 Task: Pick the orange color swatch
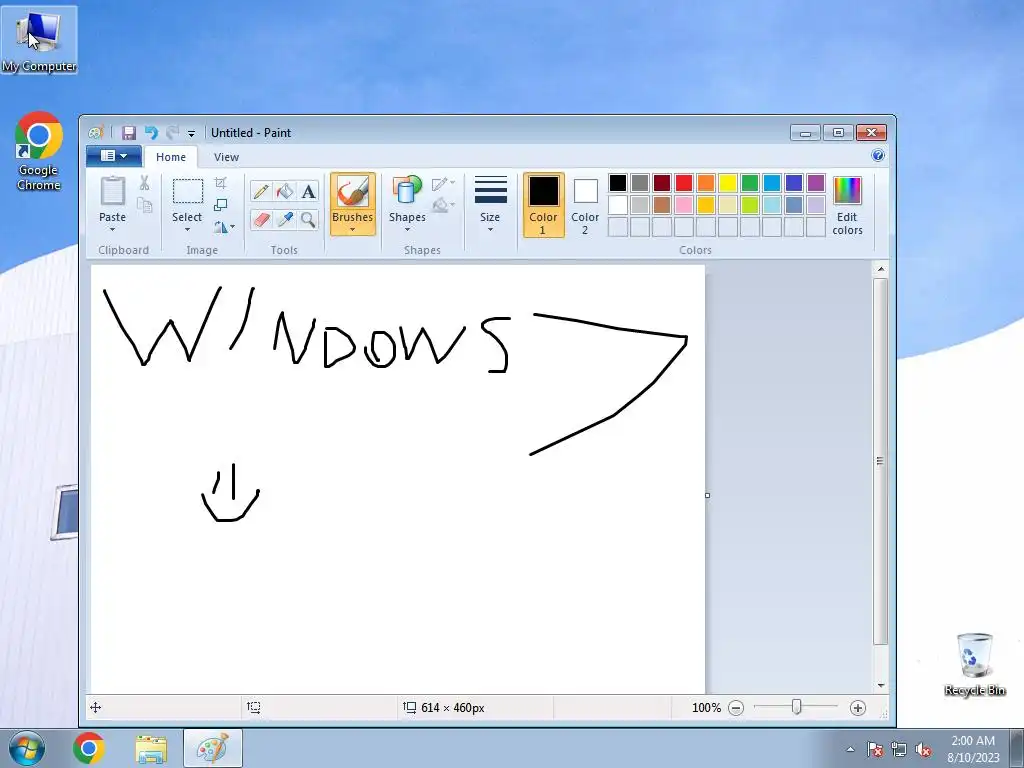click(706, 183)
